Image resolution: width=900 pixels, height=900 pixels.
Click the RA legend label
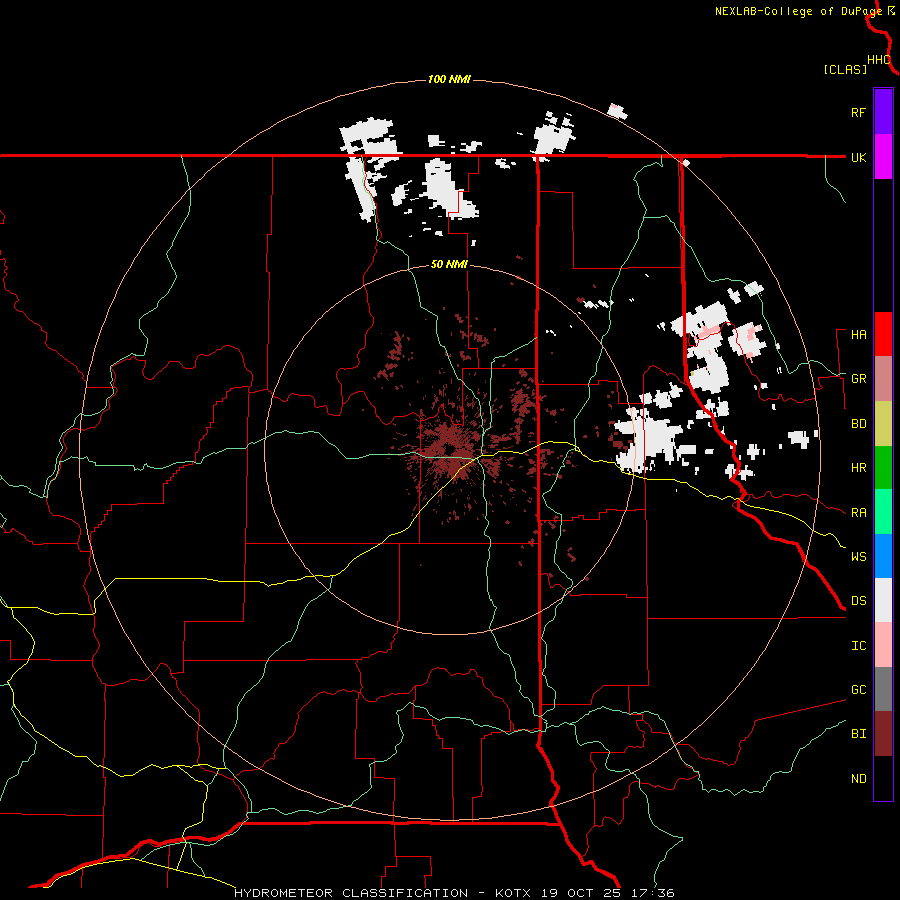(x=858, y=512)
